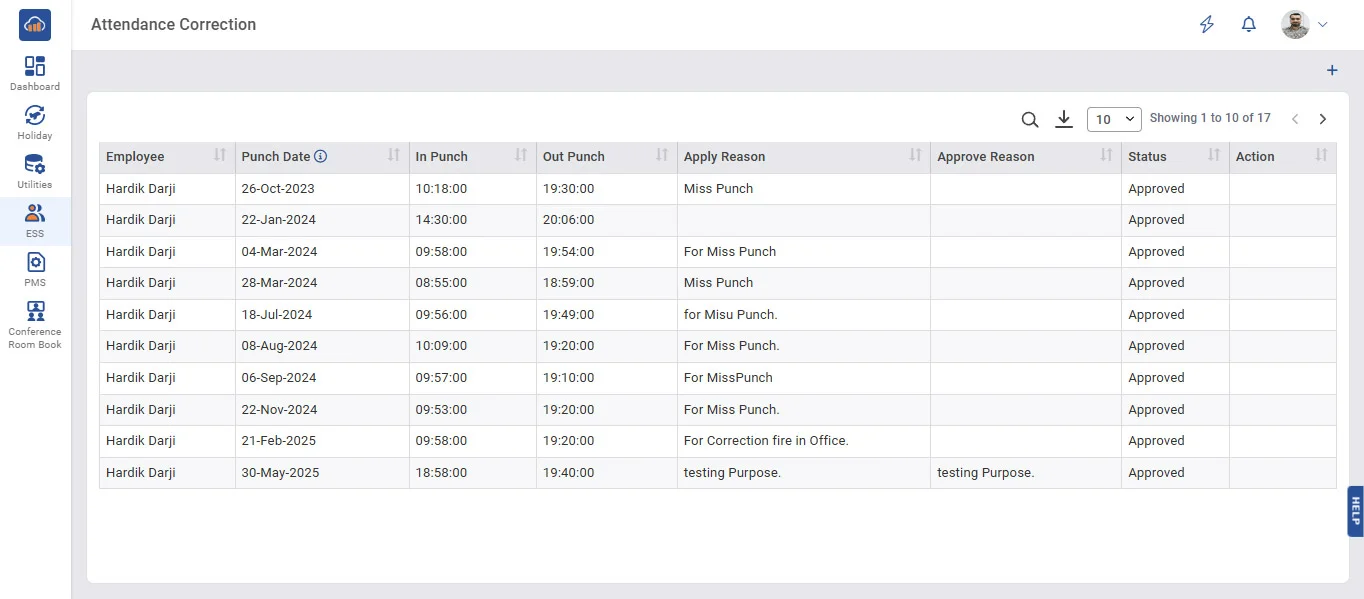Open the Holiday sidebar item
The image size is (1364, 599).
[35, 123]
